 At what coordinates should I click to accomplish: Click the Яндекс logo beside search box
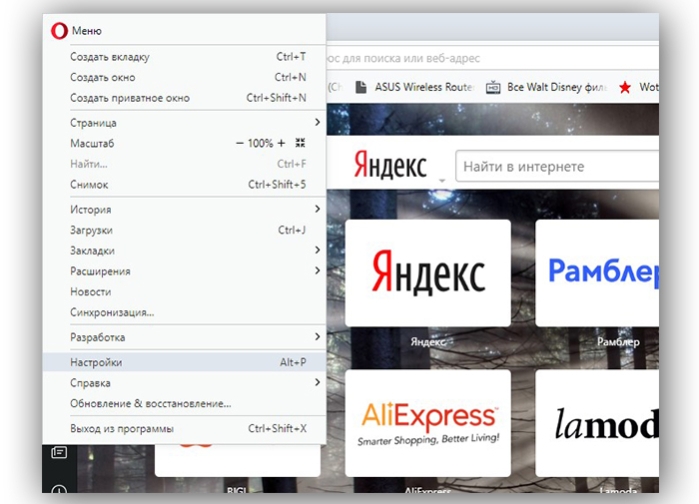(x=390, y=165)
